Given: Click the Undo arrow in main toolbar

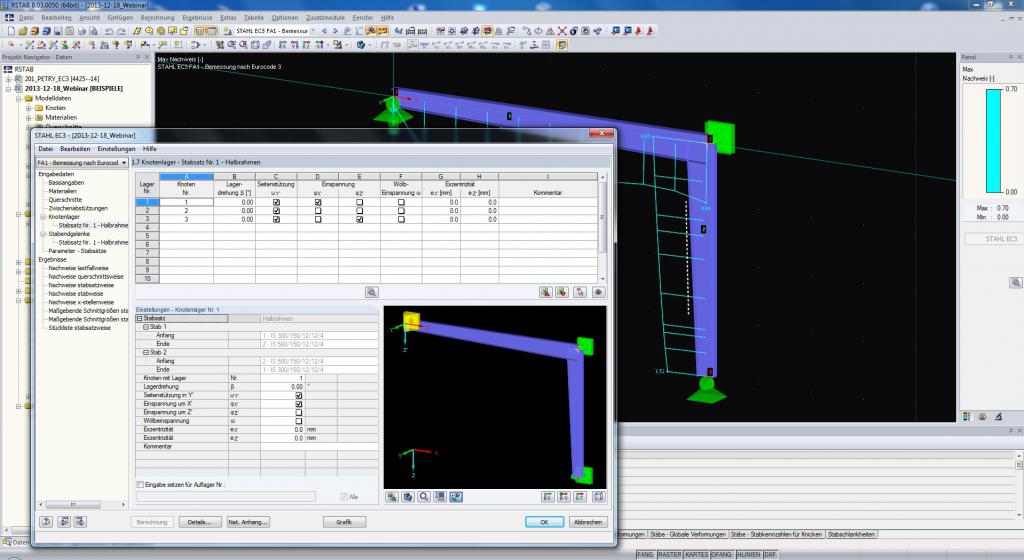Looking at the screenshot, I should pos(109,31).
